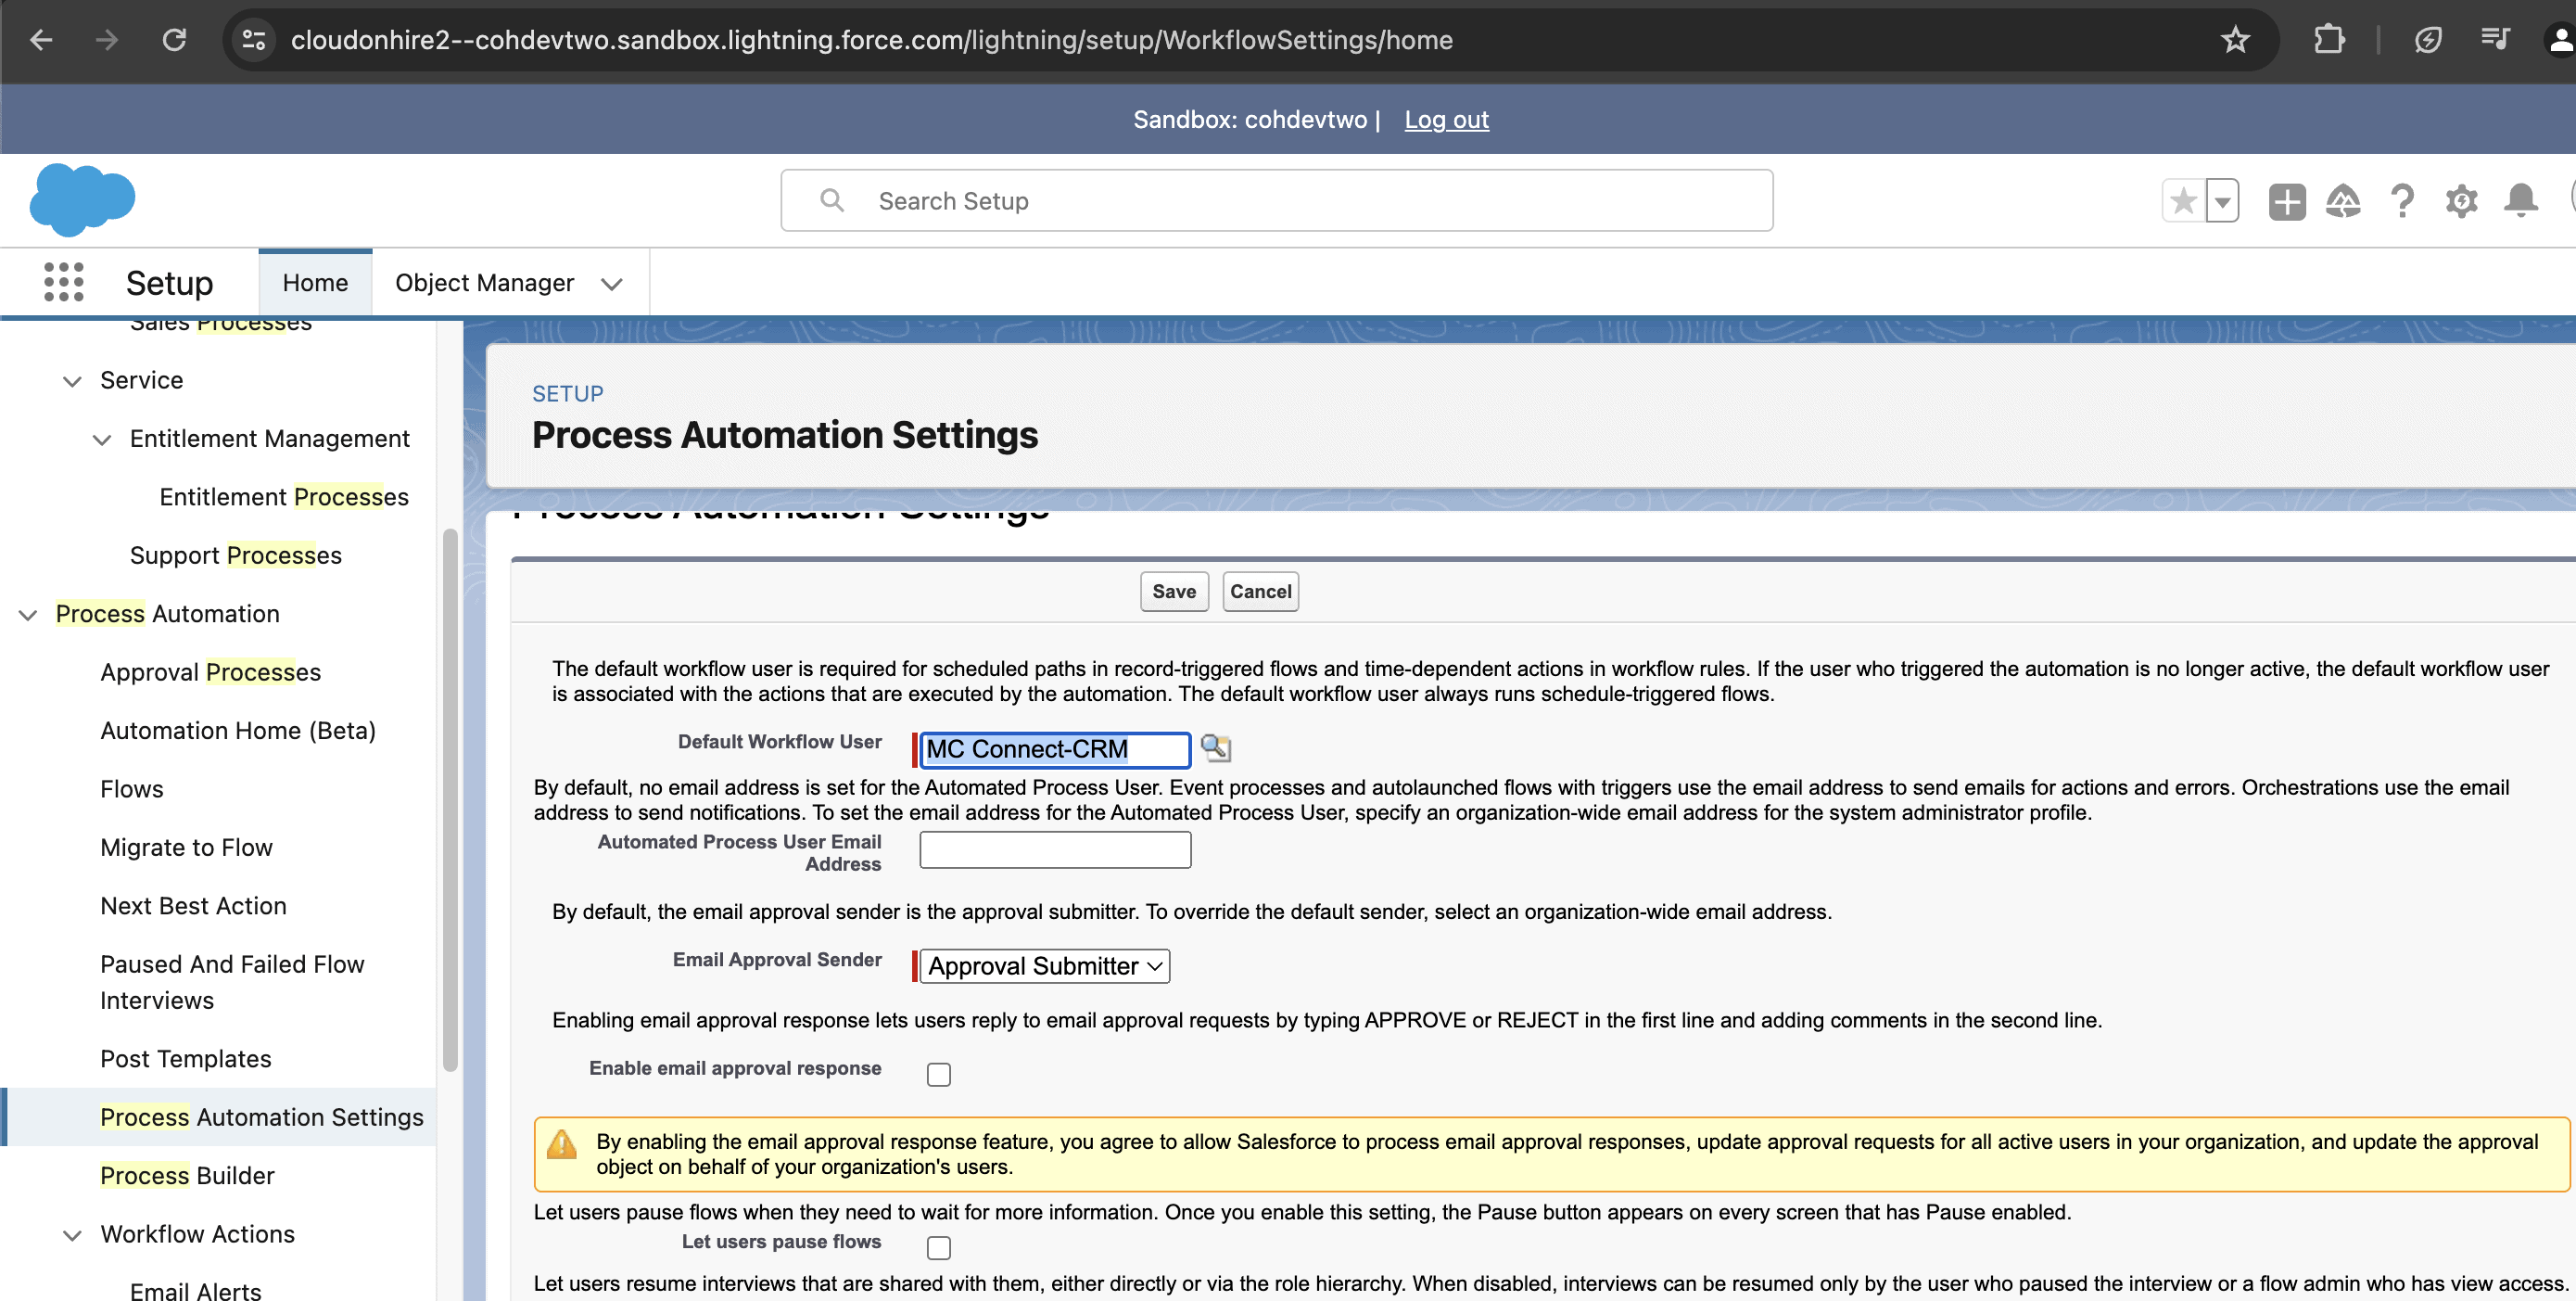Viewport: 2576px width, 1301px height.
Task: Open Post Templates in the sidebar
Action: point(186,1059)
